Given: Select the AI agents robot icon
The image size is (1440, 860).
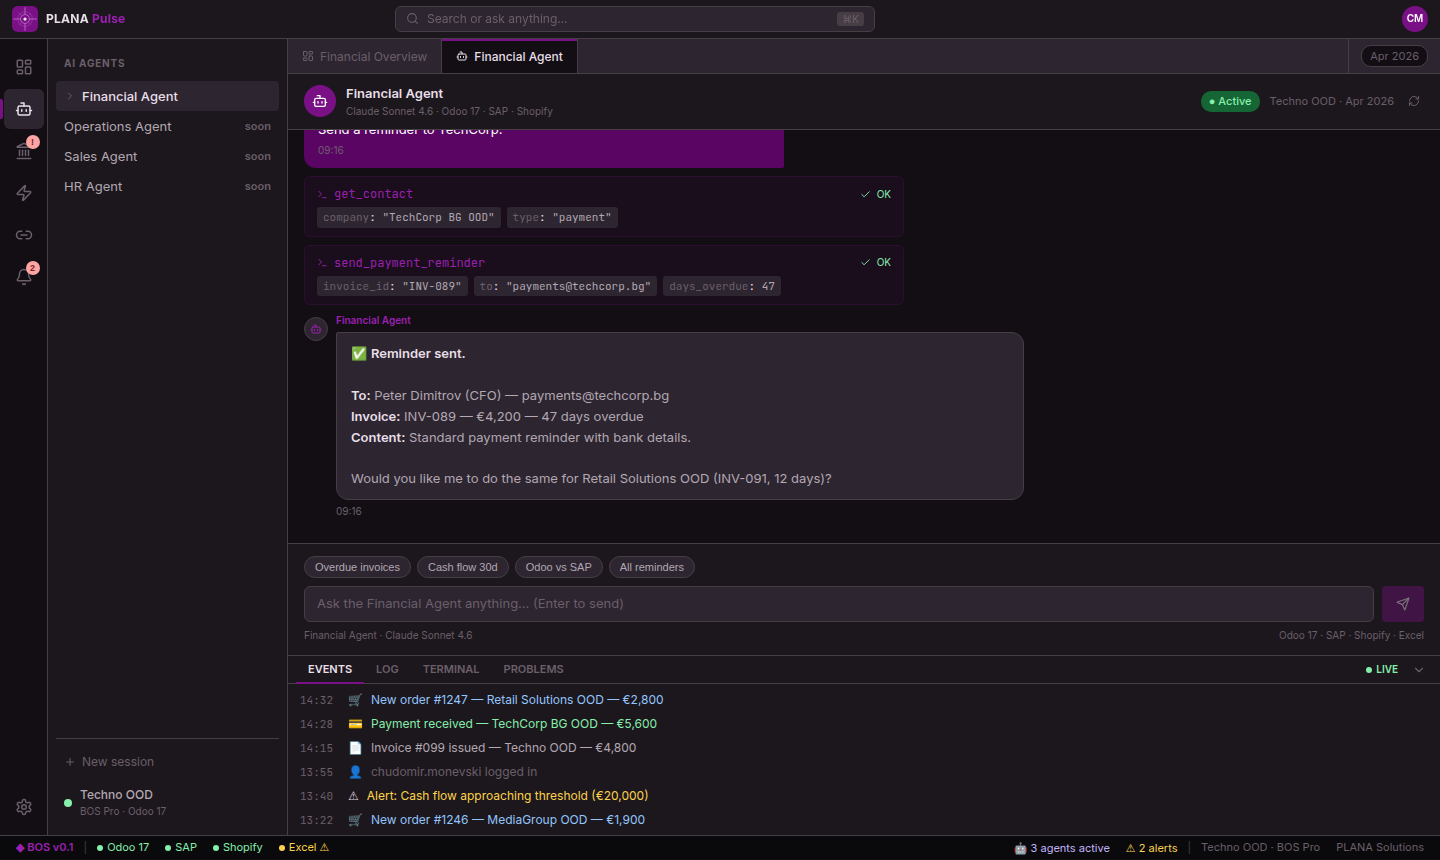Looking at the screenshot, I should pyautogui.click(x=24, y=109).
